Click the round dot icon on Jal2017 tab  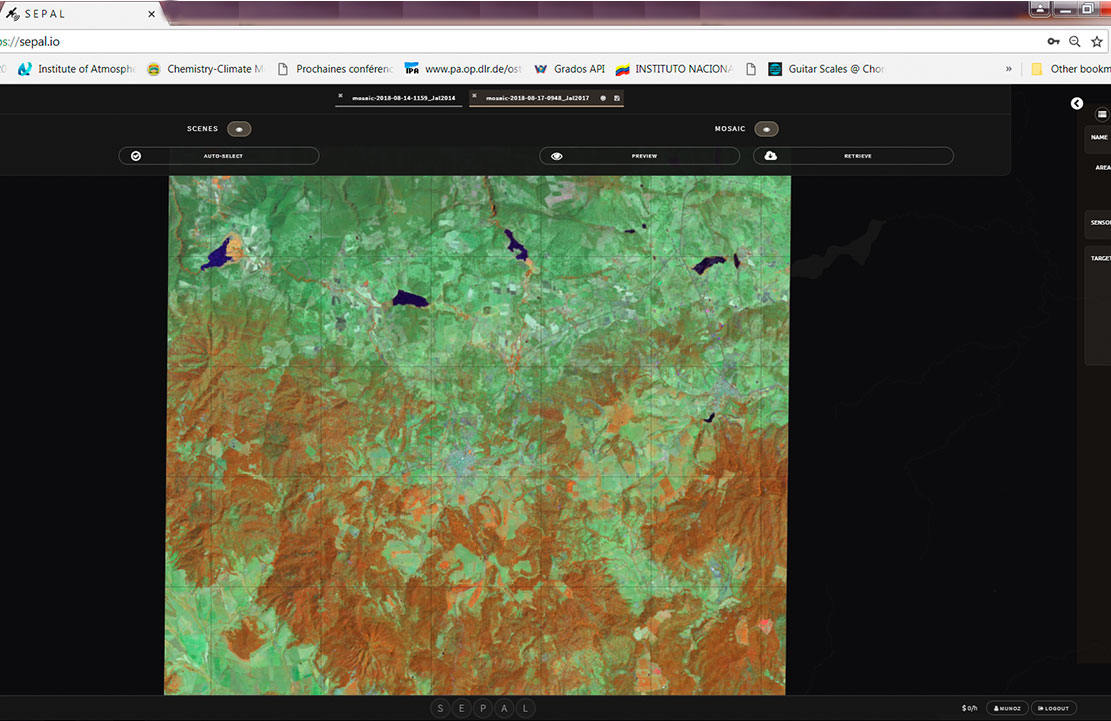pyautogui.click(x=603, y=98)
